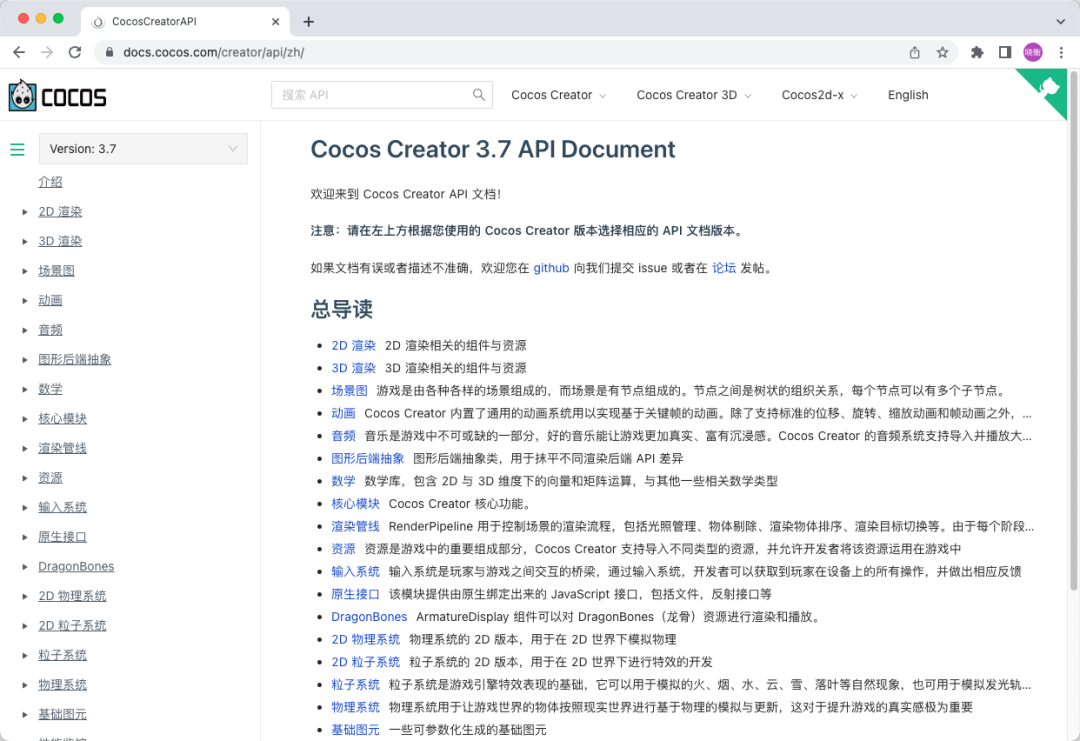Open the Version: 3.7 dropdown

click(142, 148)
